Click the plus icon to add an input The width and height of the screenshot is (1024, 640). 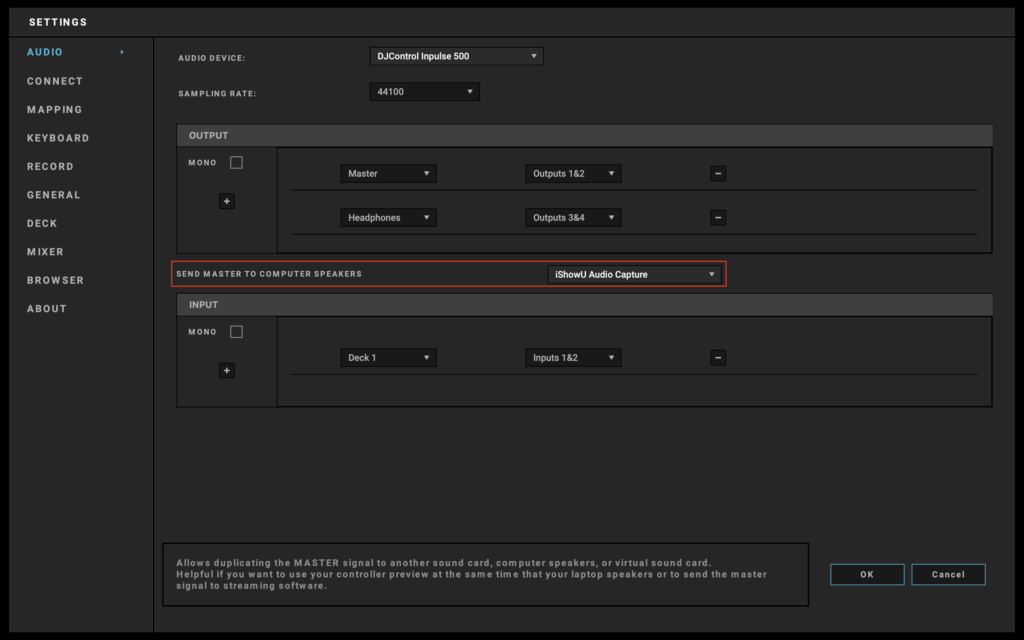(x=226, y=371)
